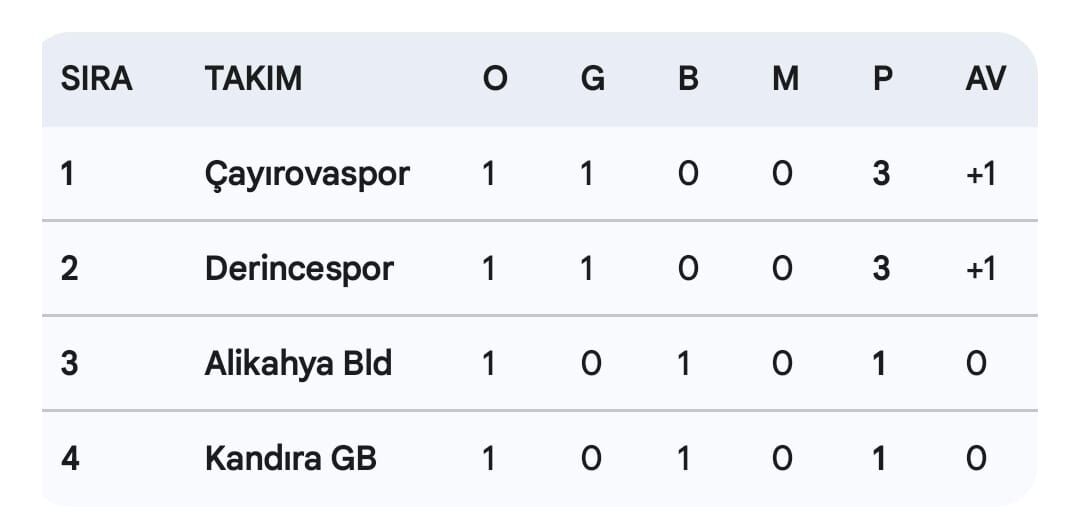Click rank number 4 beside Kandıra GB
Image resolution: width=1079 pixels, height=514 pixels.
(x=69, y=458)
